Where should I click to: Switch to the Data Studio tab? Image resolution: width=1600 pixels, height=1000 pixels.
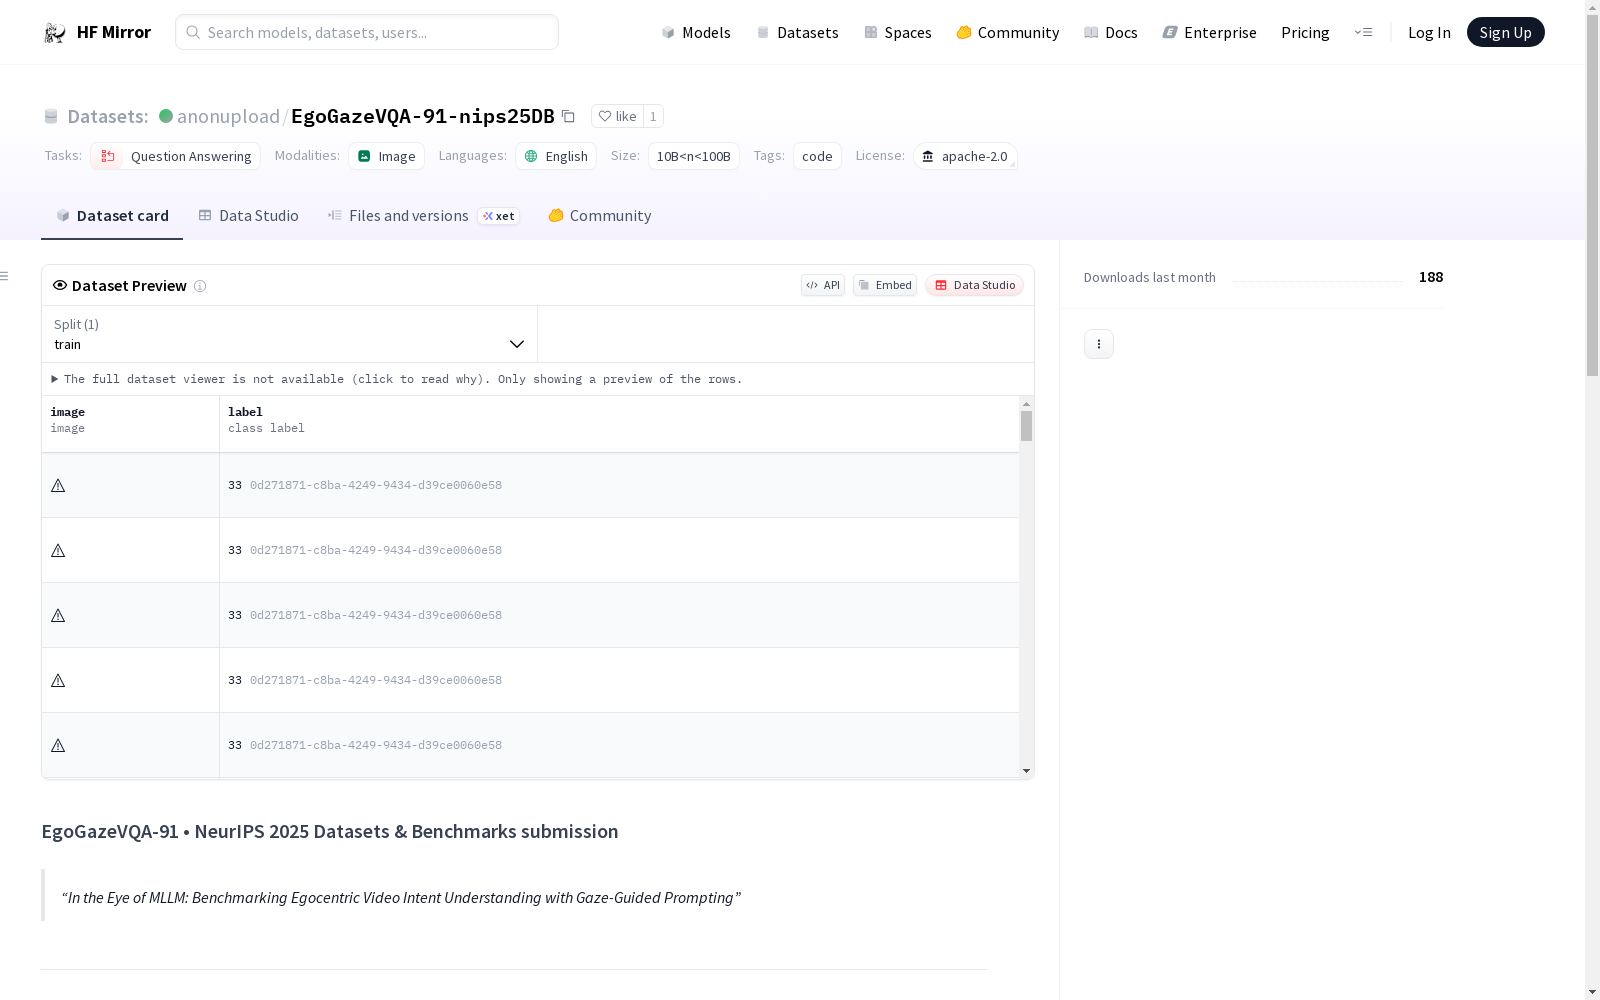tap(248, 216)
